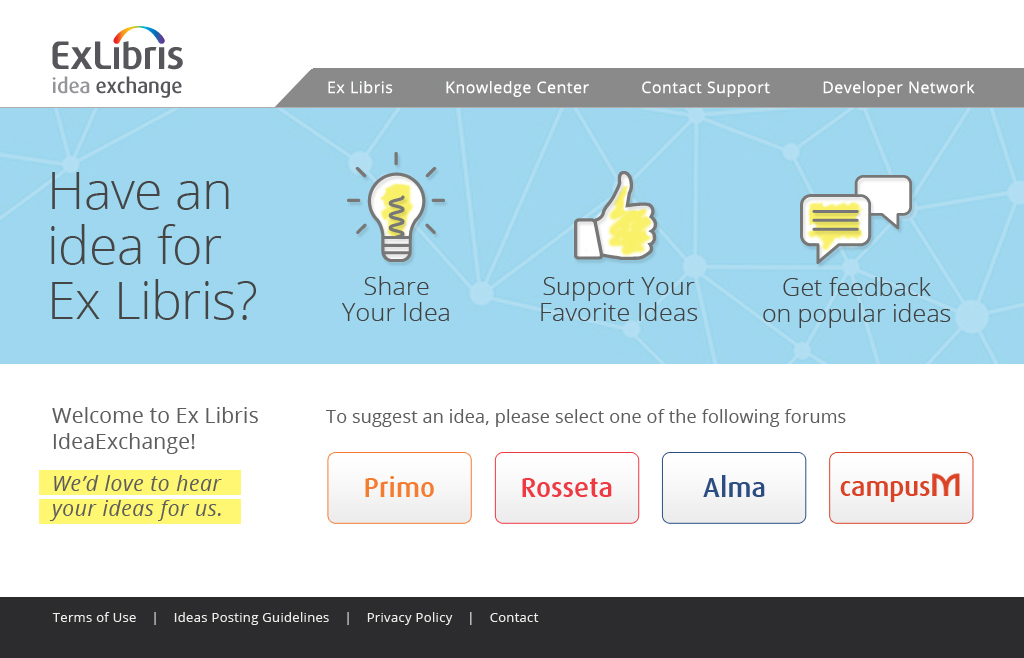Go to Contact Support in navigation bar
The height and width of the screenshot is (658, 1024).
pyautogui.click(x=705, y=87)
